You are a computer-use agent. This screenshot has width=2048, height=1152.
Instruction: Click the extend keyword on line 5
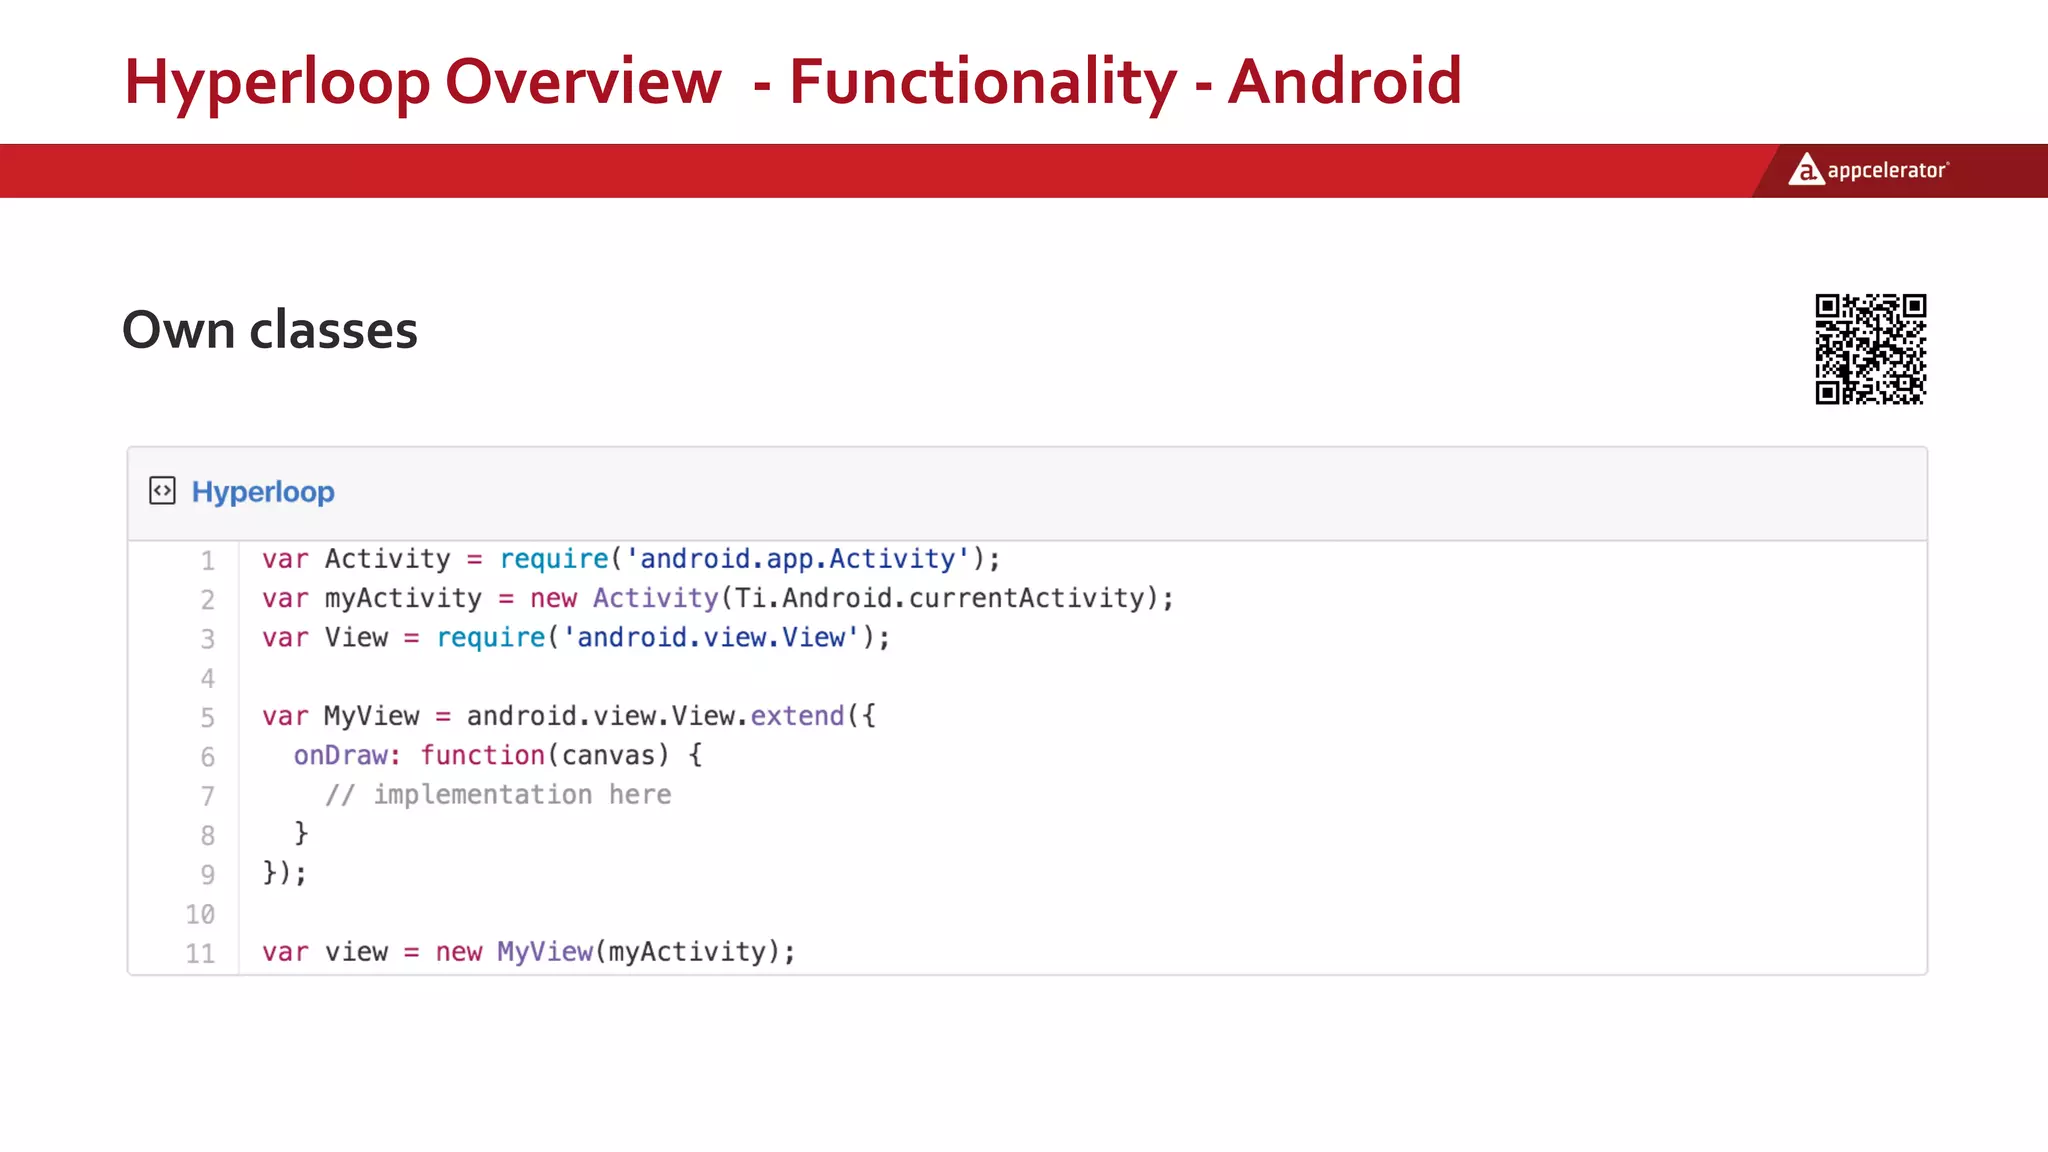click(x=797, y=716)
